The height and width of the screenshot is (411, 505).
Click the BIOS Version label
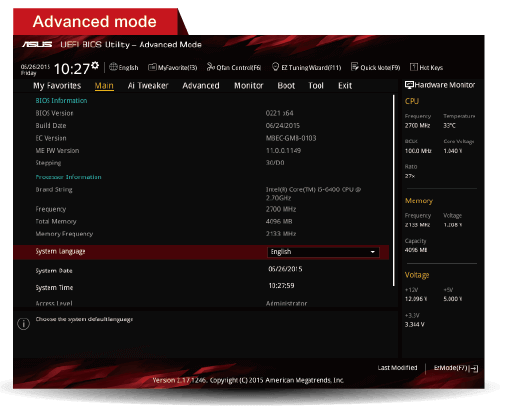point(54,113)
